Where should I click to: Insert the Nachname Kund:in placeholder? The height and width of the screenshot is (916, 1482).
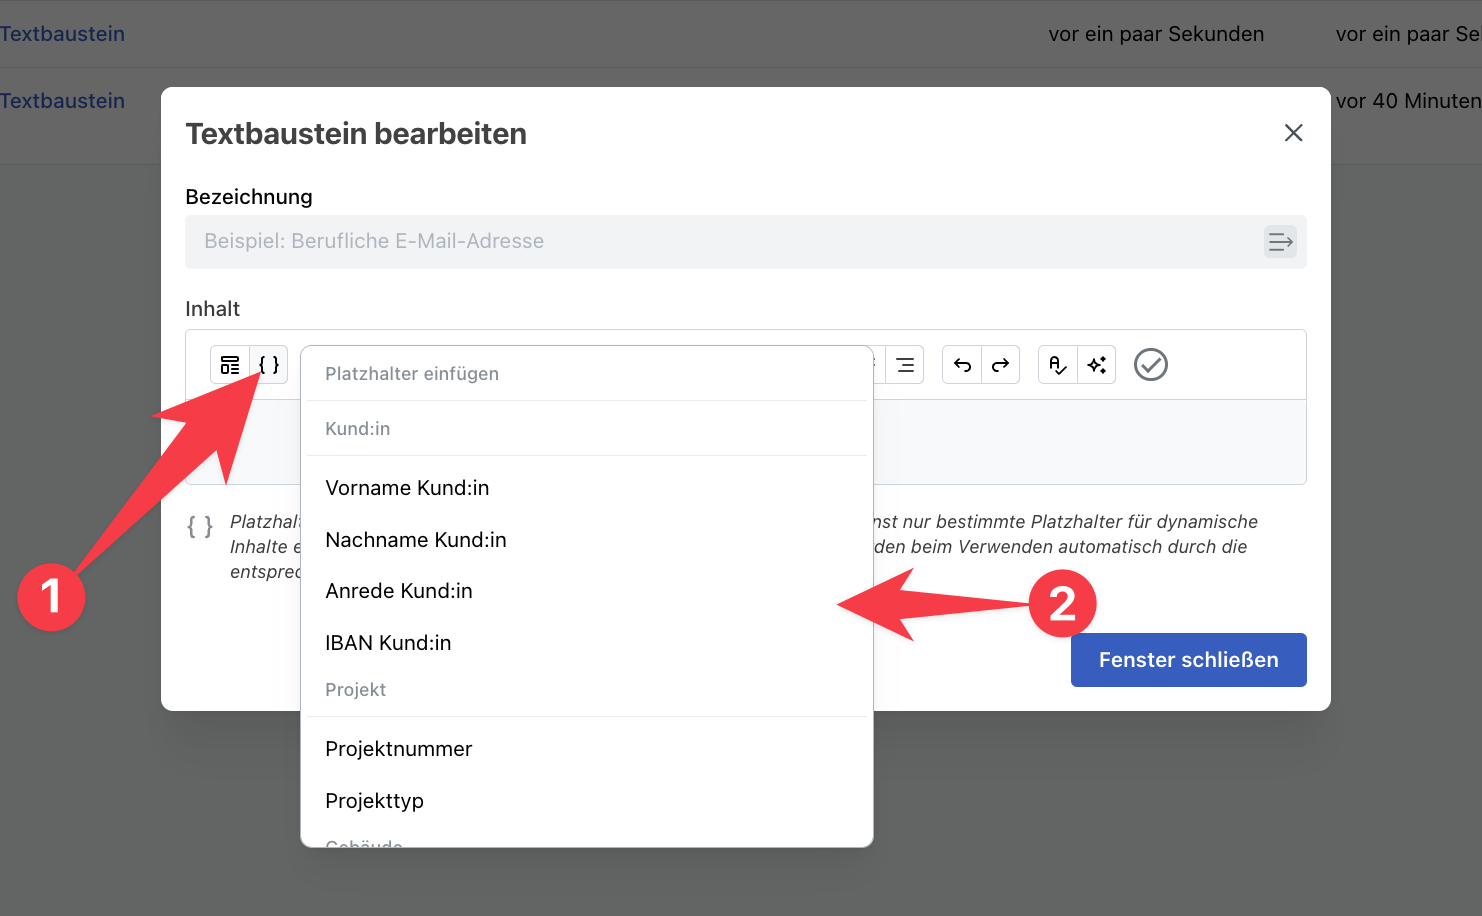point(587,540)
